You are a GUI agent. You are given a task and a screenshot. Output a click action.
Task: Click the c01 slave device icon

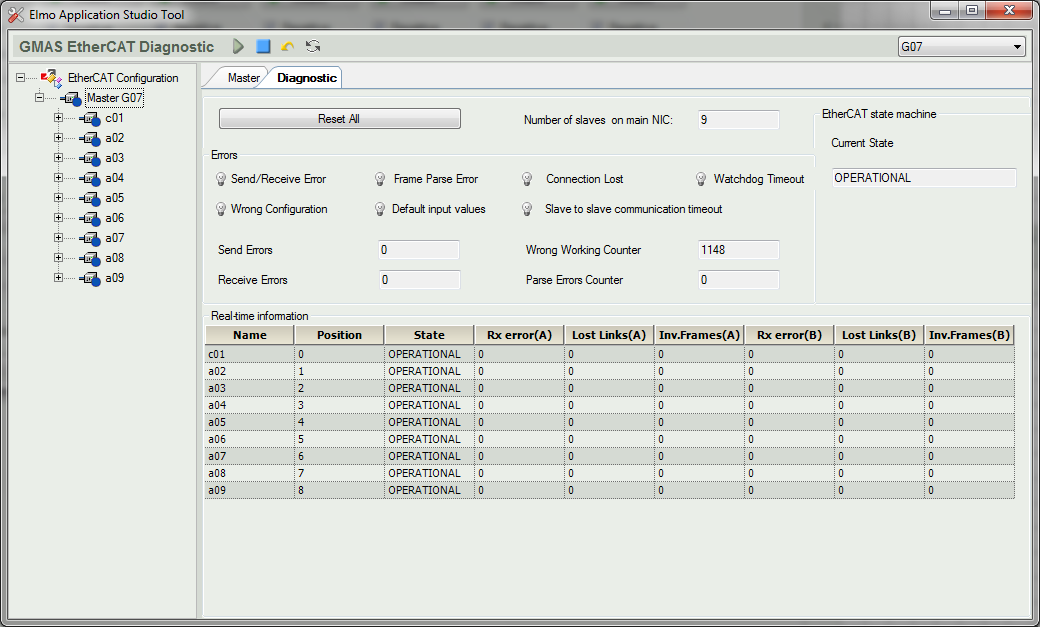pos(90,119)
